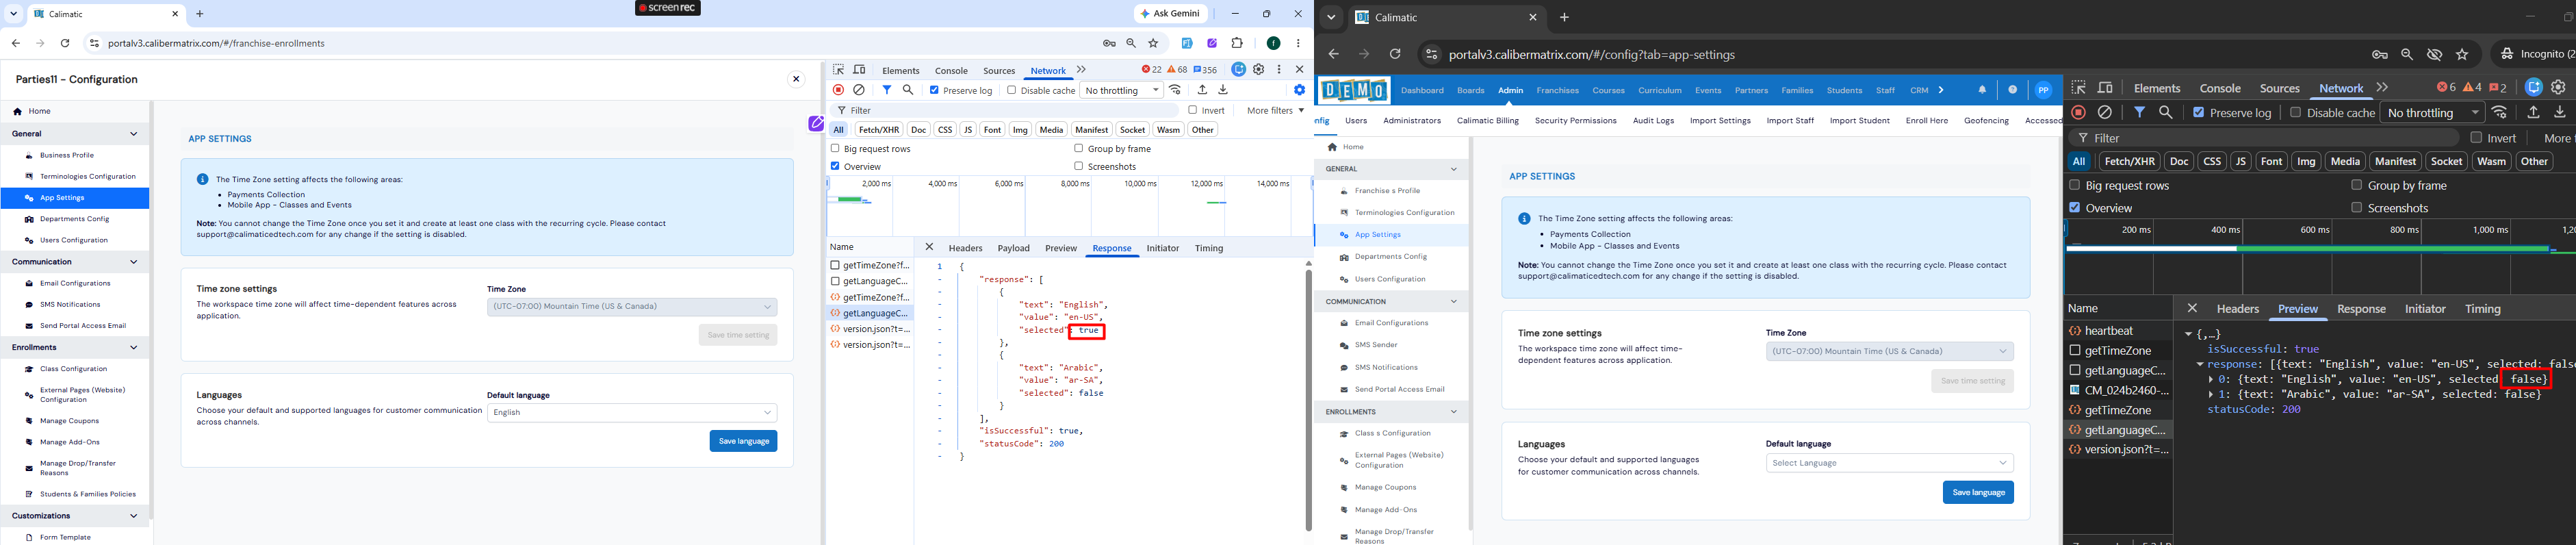The height and width of the screenshot is (545, 2576).
Task: Open extensions puzzle icon in left browser
Action: 1237,43
